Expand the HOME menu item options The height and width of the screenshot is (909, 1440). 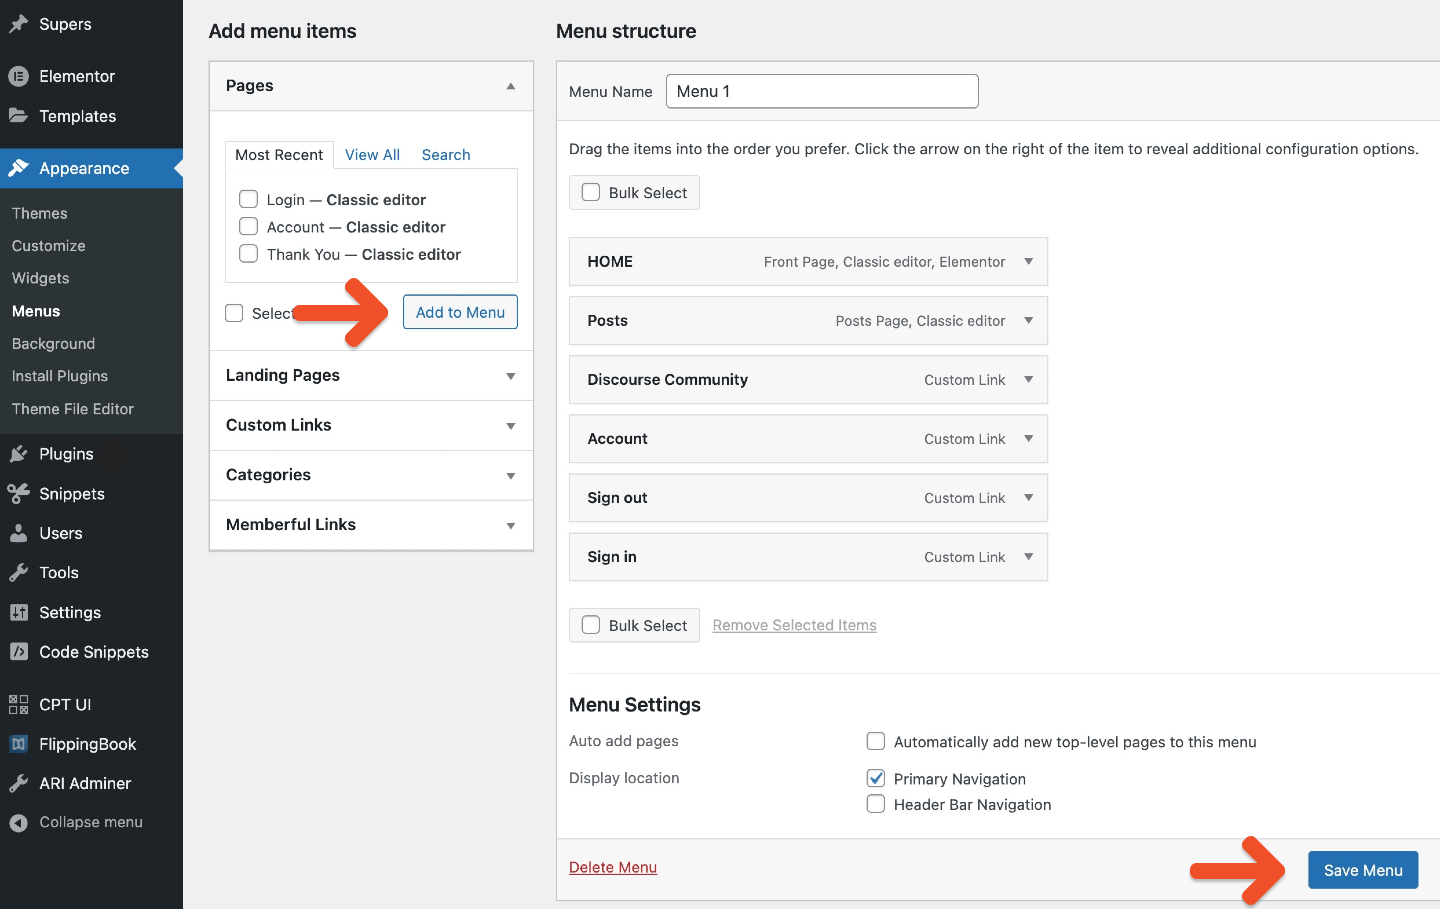(1028, 262)
